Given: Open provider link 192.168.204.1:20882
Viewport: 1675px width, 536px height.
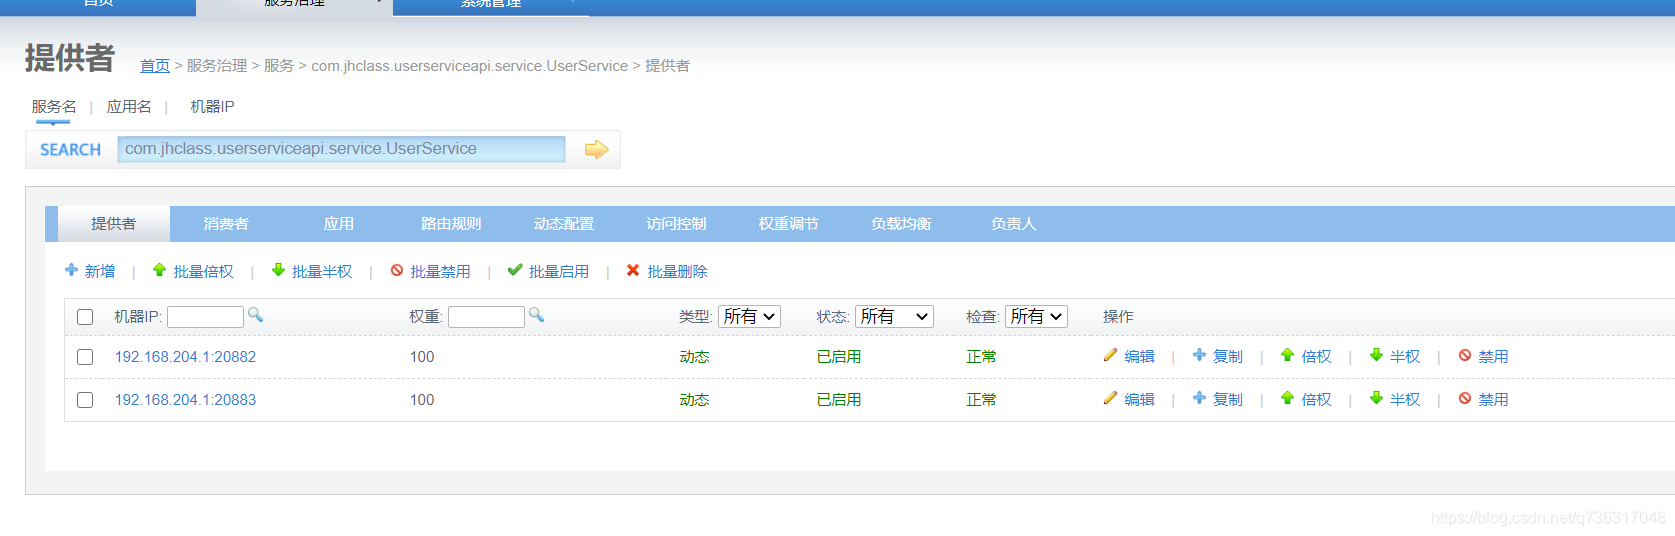Looking at the screenshot, I should 185,357.
